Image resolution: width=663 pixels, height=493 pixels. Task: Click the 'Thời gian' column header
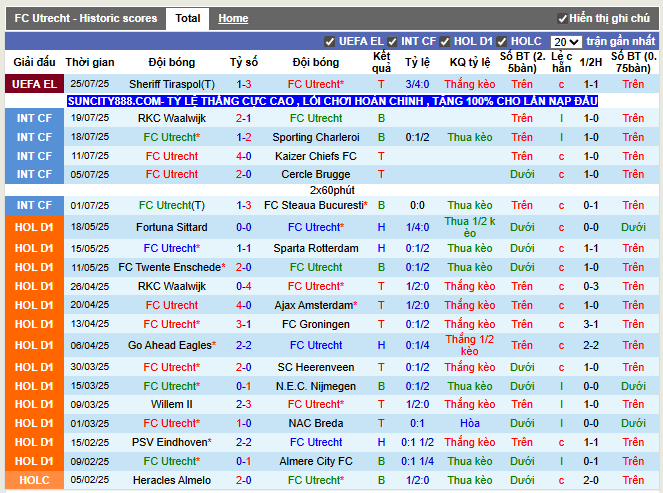90,63
